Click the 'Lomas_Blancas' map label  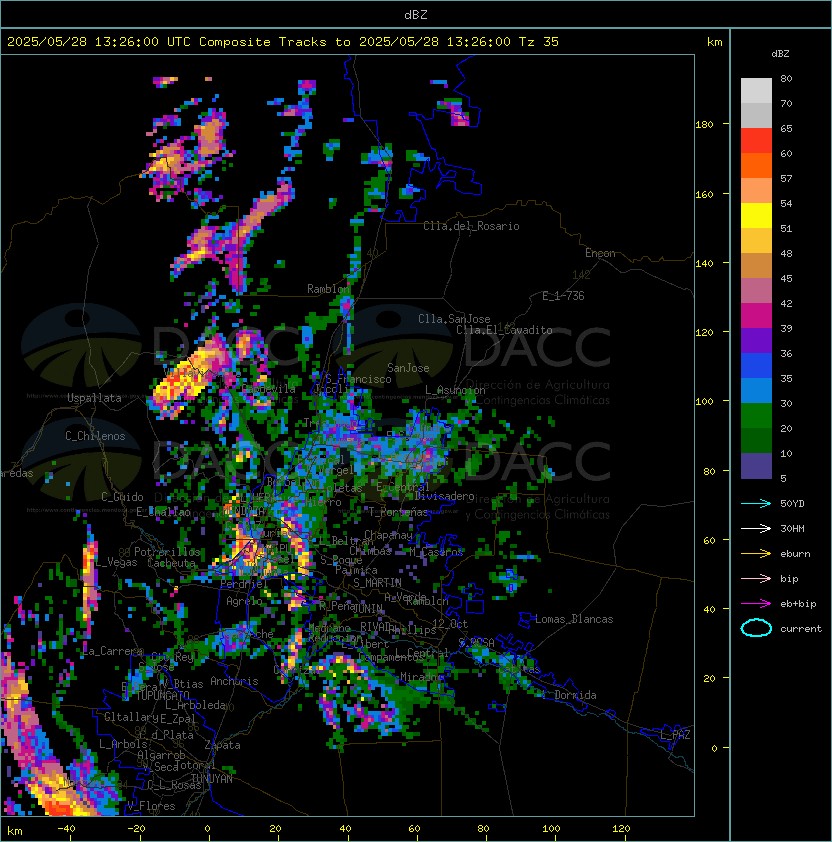574,619
